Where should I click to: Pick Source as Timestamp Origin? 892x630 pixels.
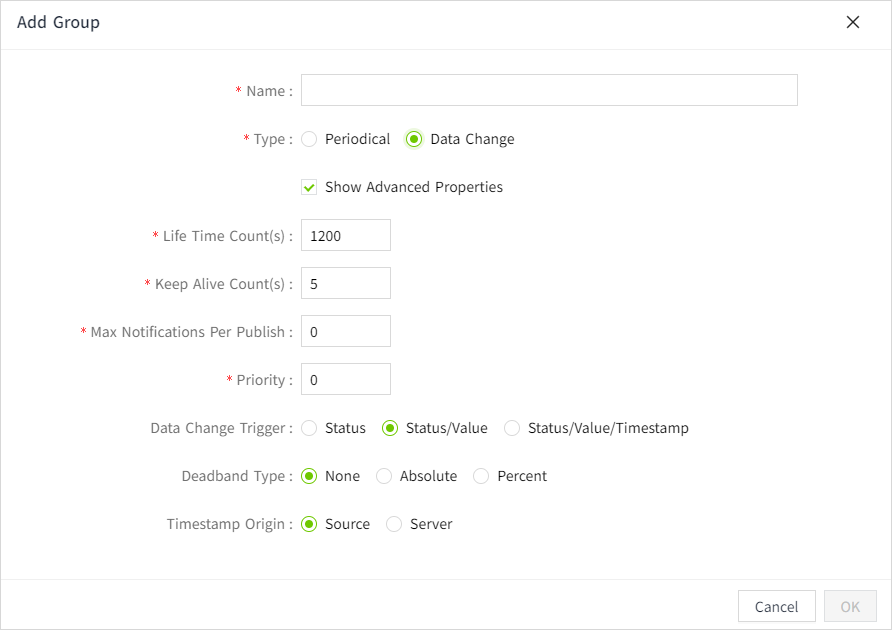309,524
